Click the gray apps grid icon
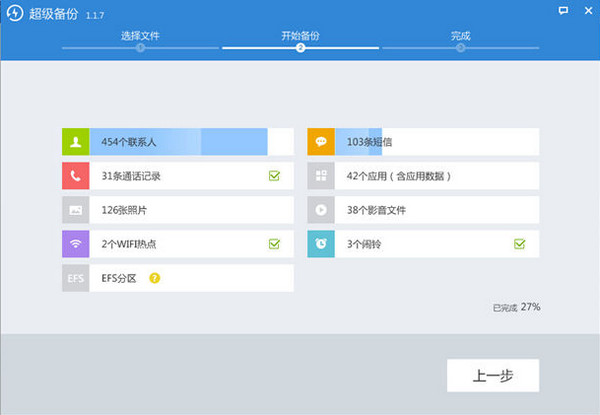The image size is (600, 415). point(321,176)
